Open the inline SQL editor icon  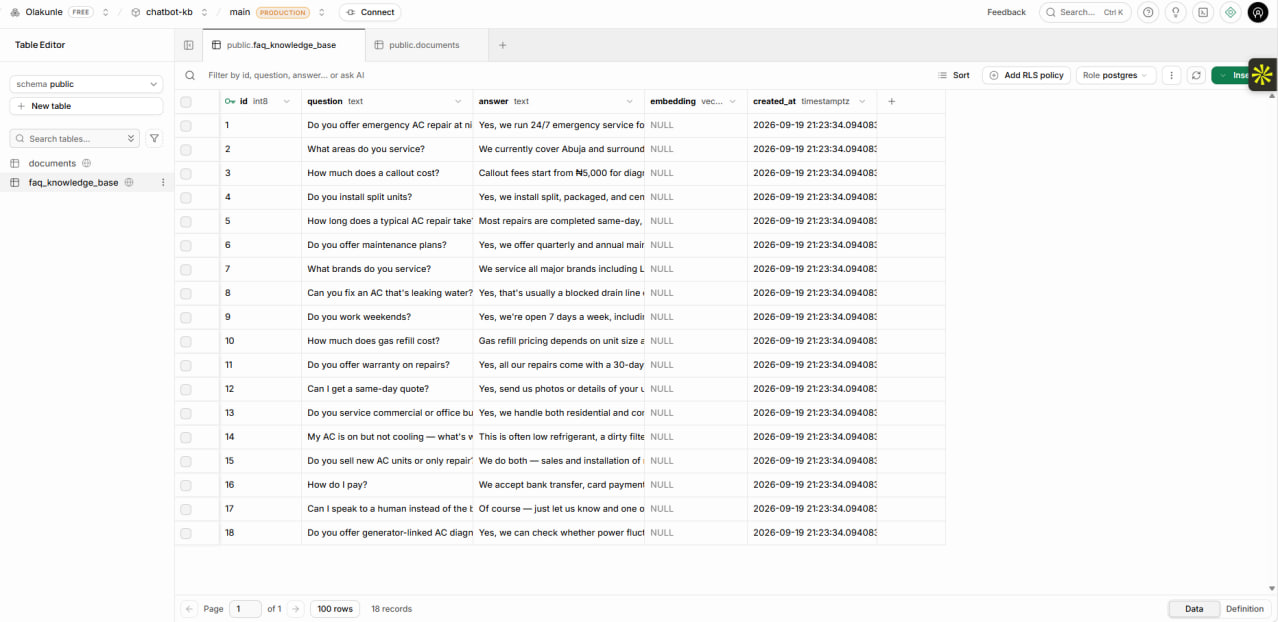[1203, 12]
